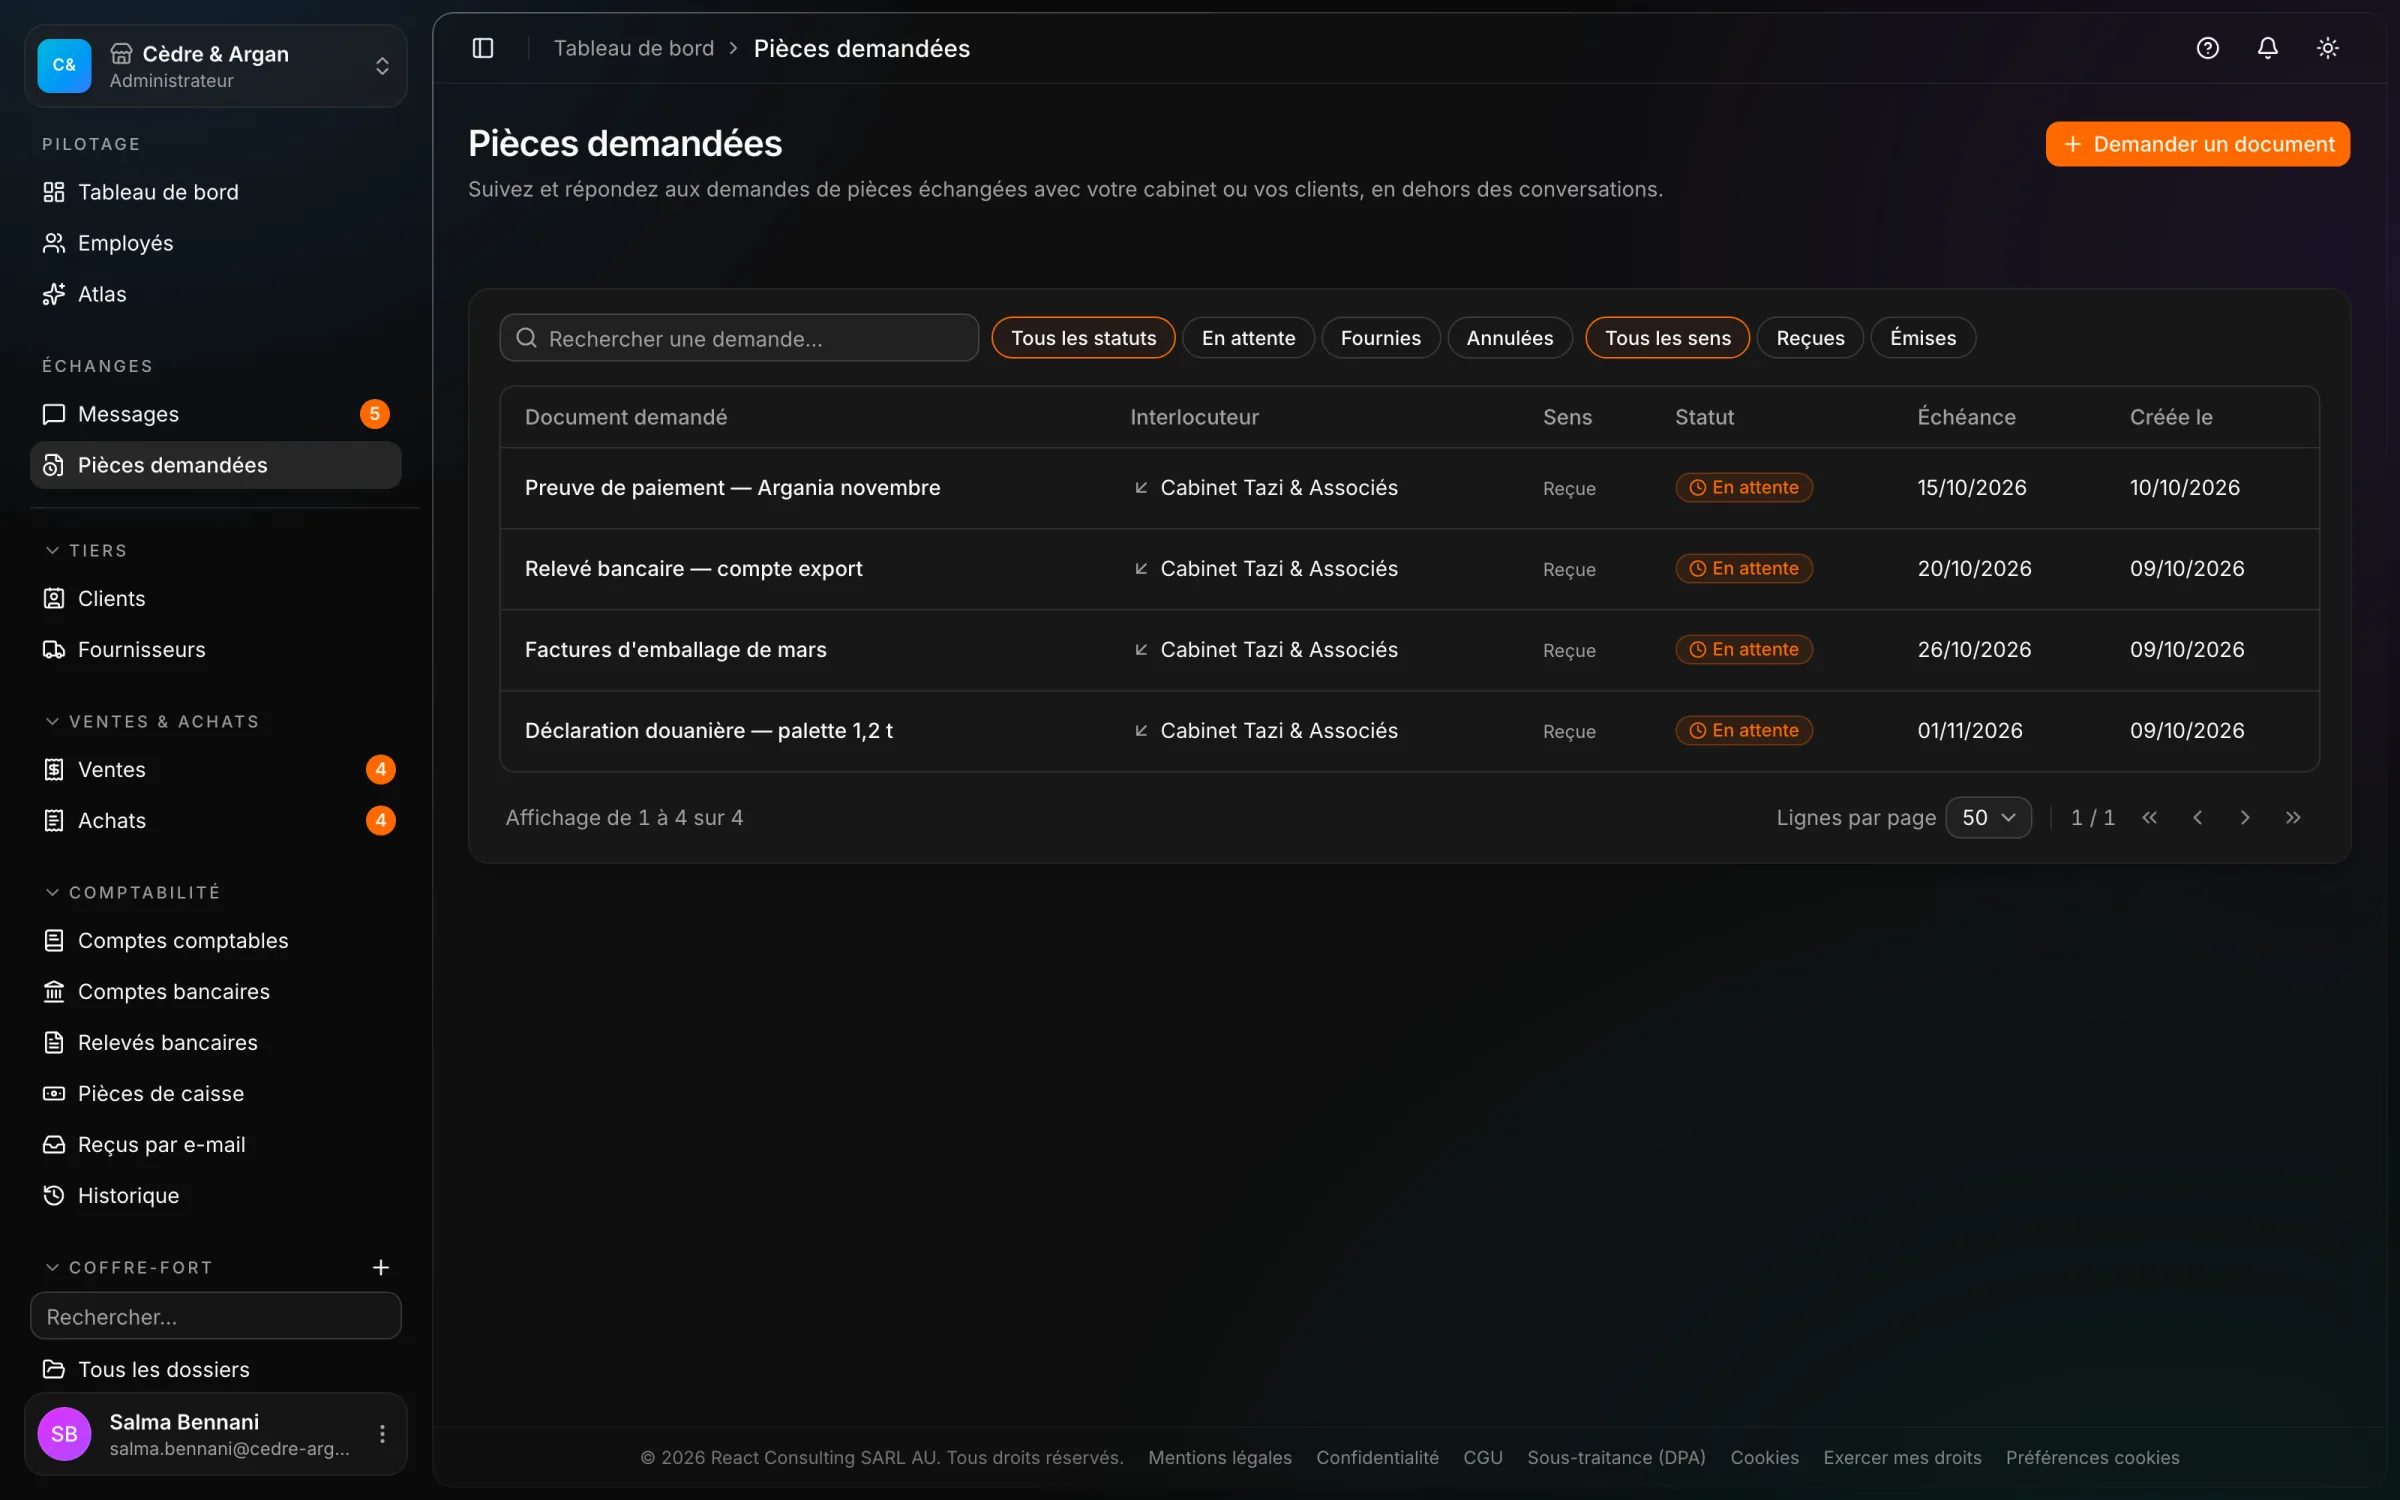Select the Tous les sens filter

(1667, 338)
